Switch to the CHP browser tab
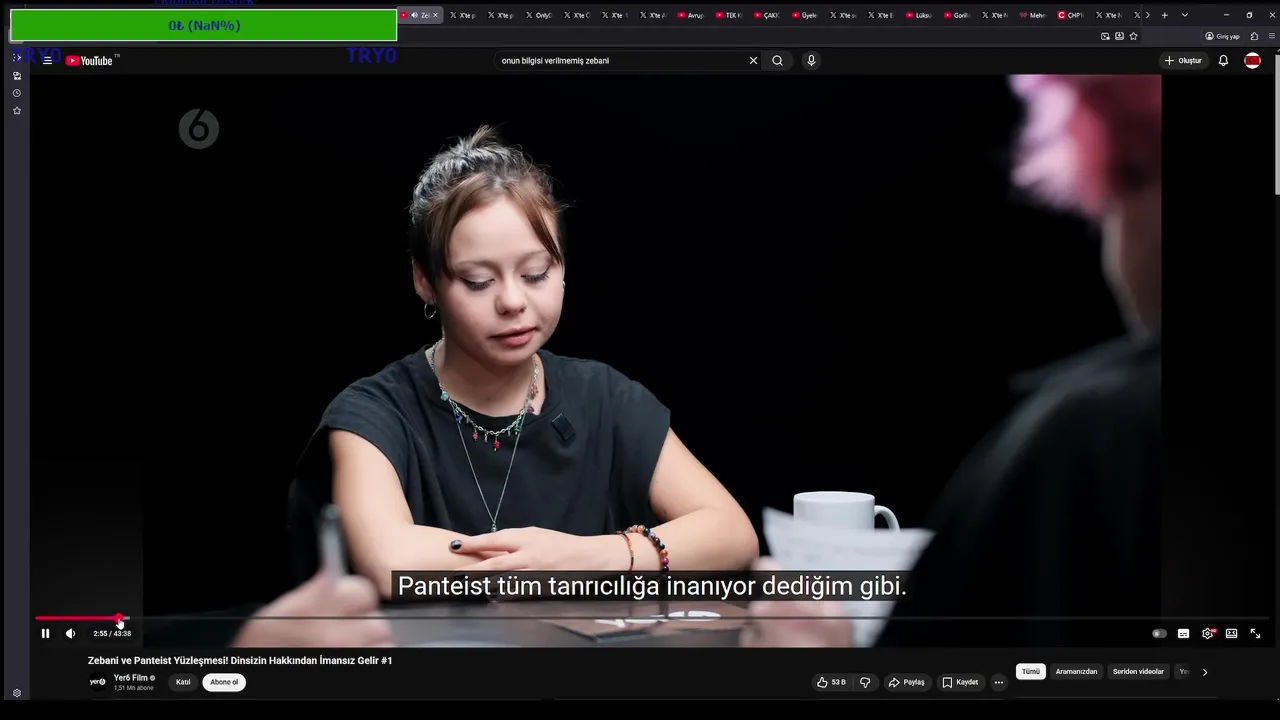Screen dimensions: 1280x720 pos(1071,15)
